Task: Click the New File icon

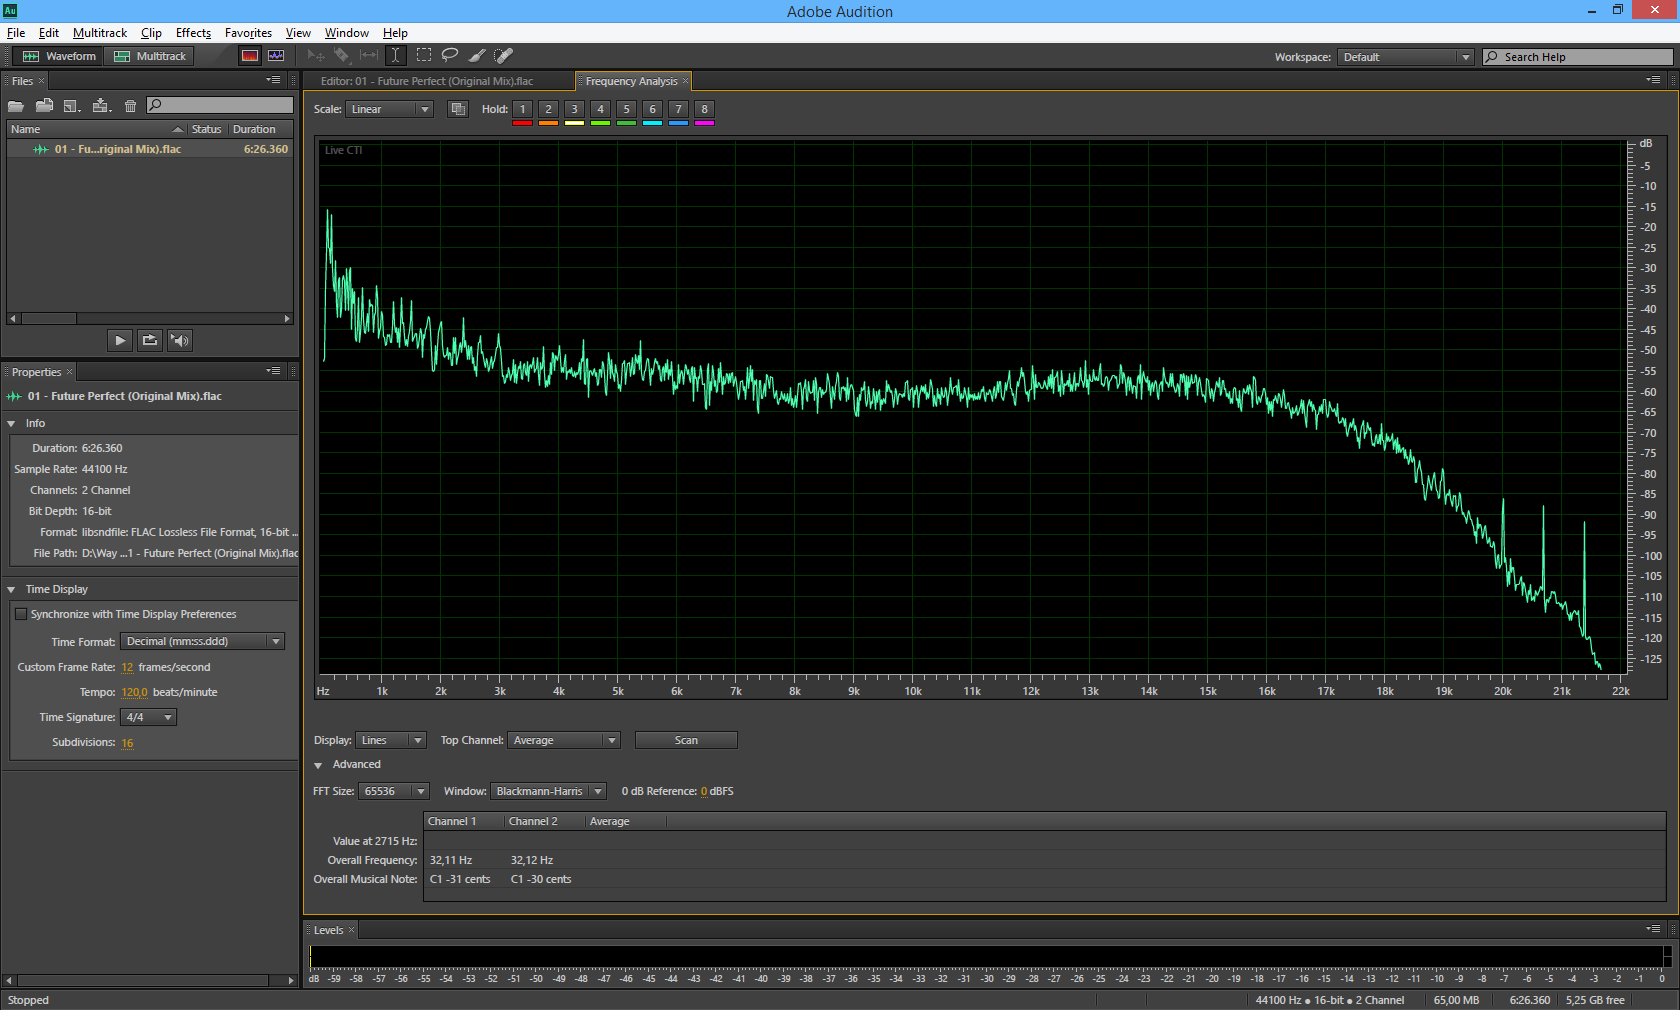Action: (72, 105)
